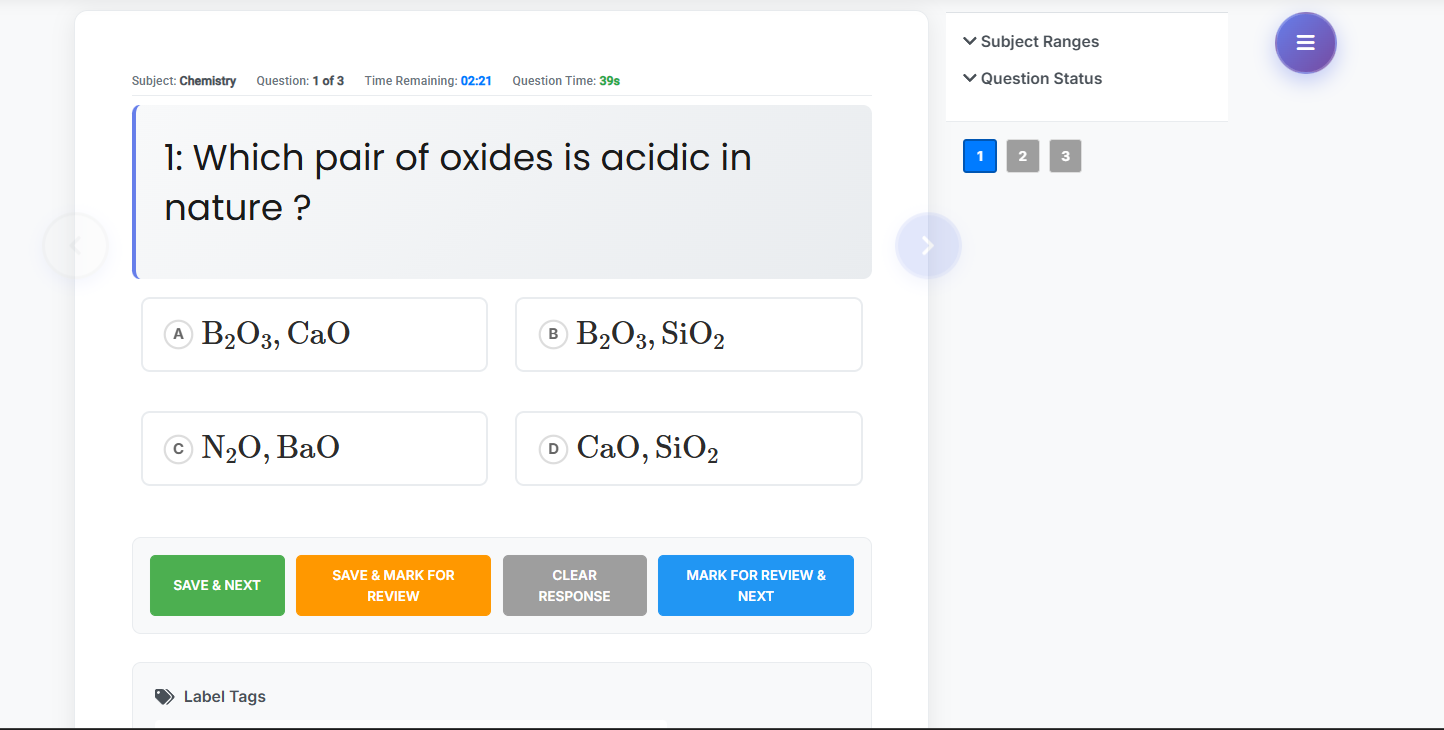Viewport: 1444px width, 730px height.
Task: Click the right arrow to go next question
Action: (x=928, y=244)
